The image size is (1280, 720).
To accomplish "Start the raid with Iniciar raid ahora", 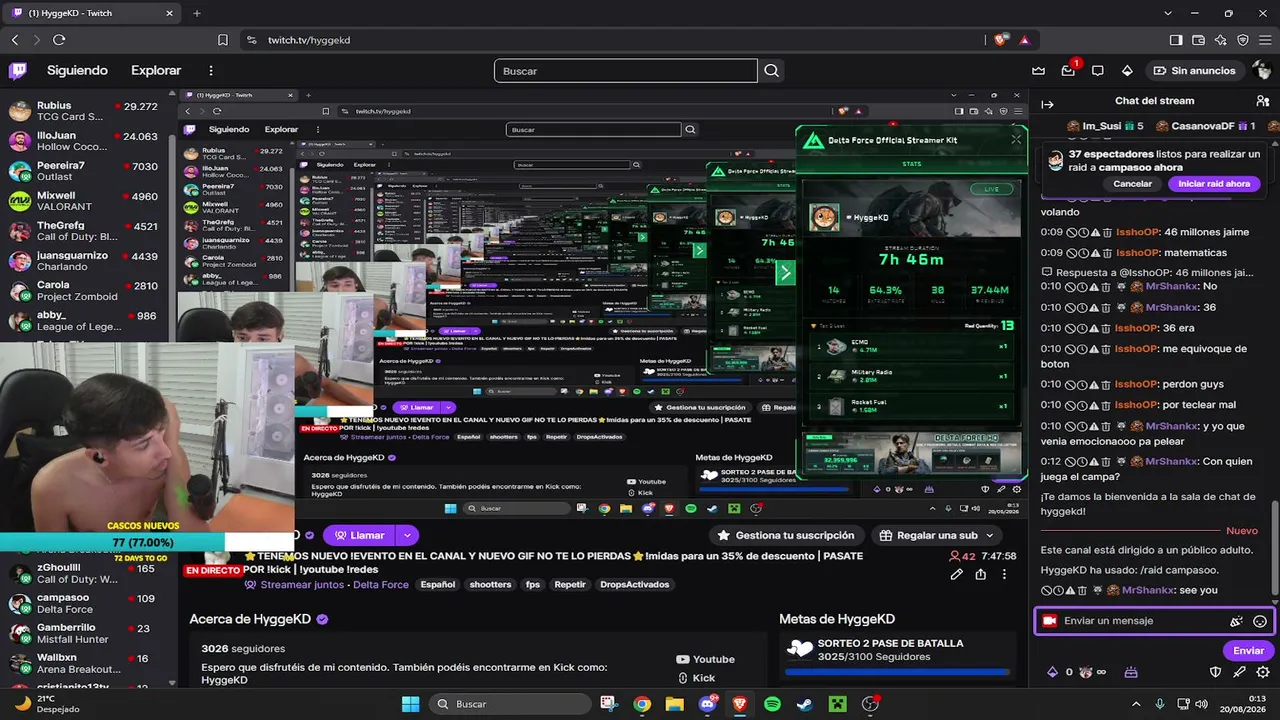I will pos(1214,184).
